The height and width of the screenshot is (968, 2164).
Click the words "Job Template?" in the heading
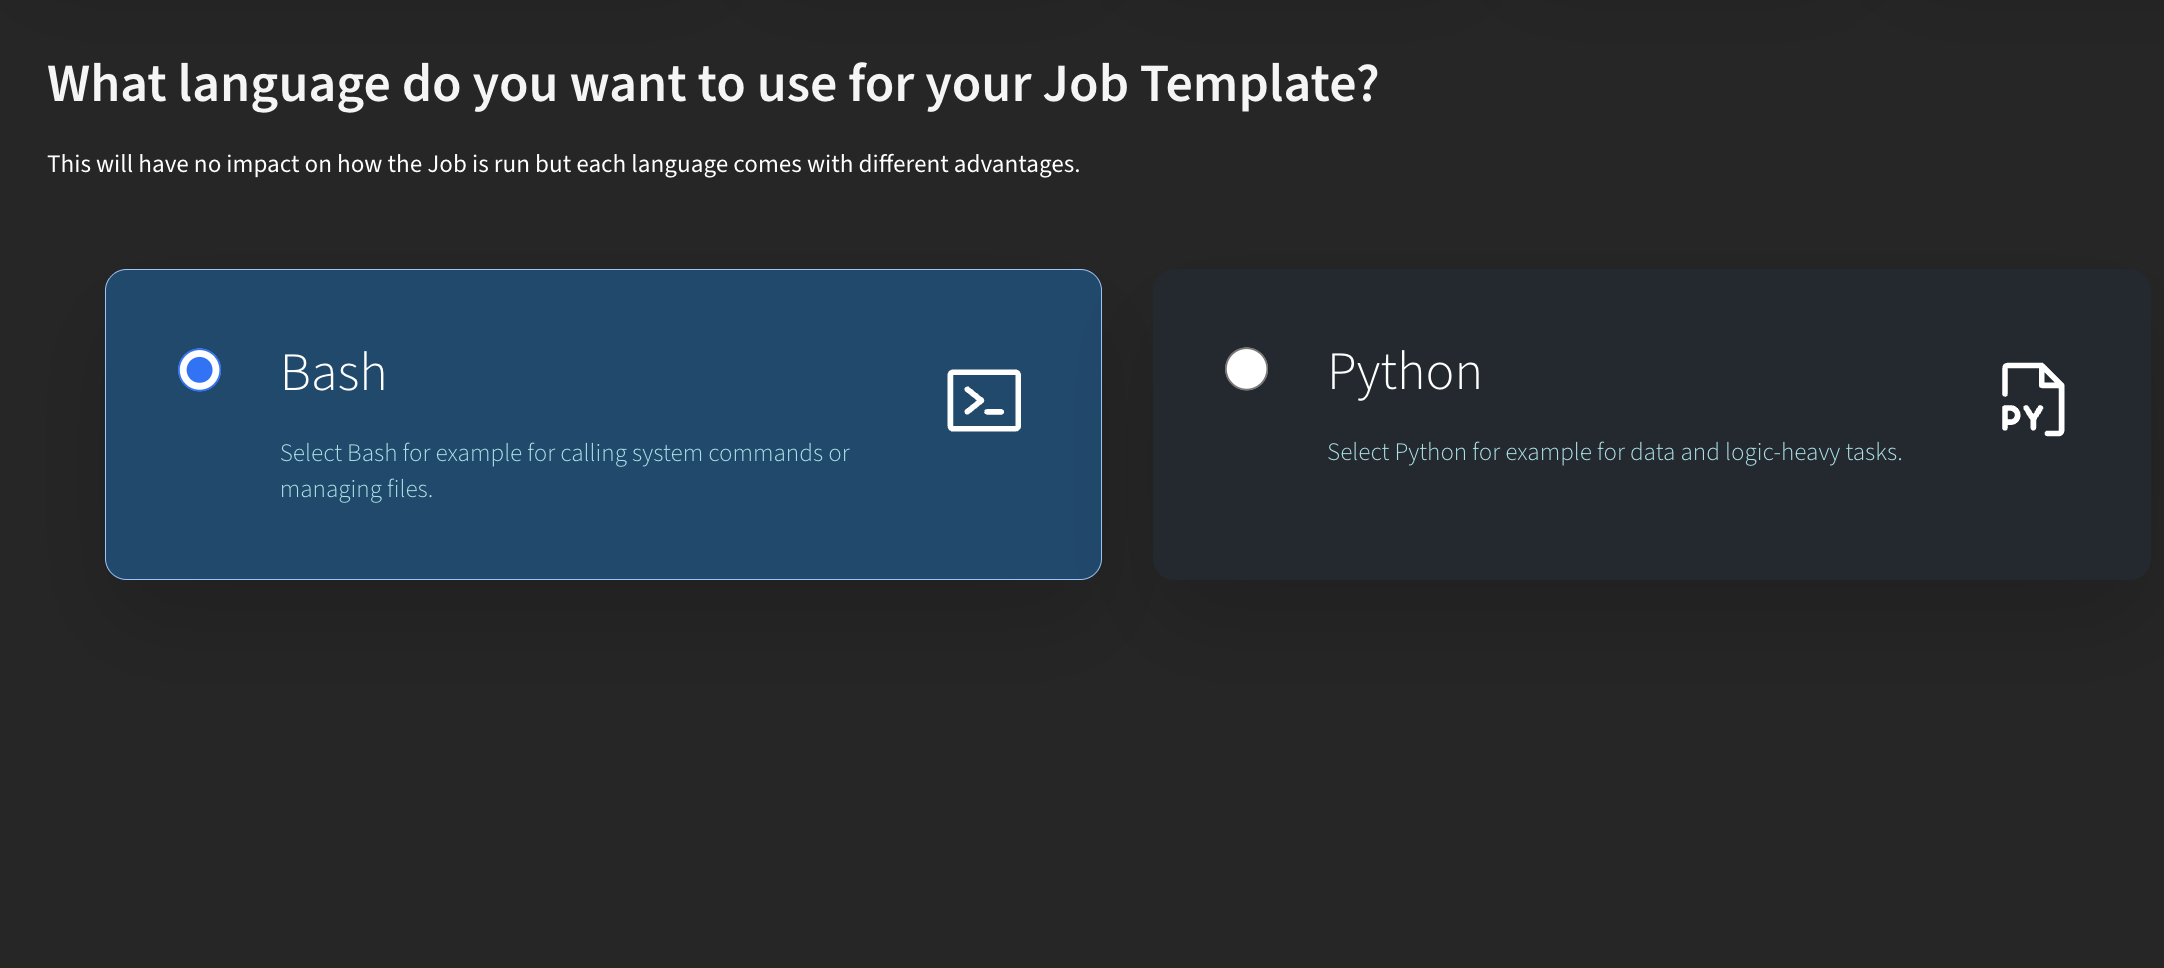(x=1210, y=83)
